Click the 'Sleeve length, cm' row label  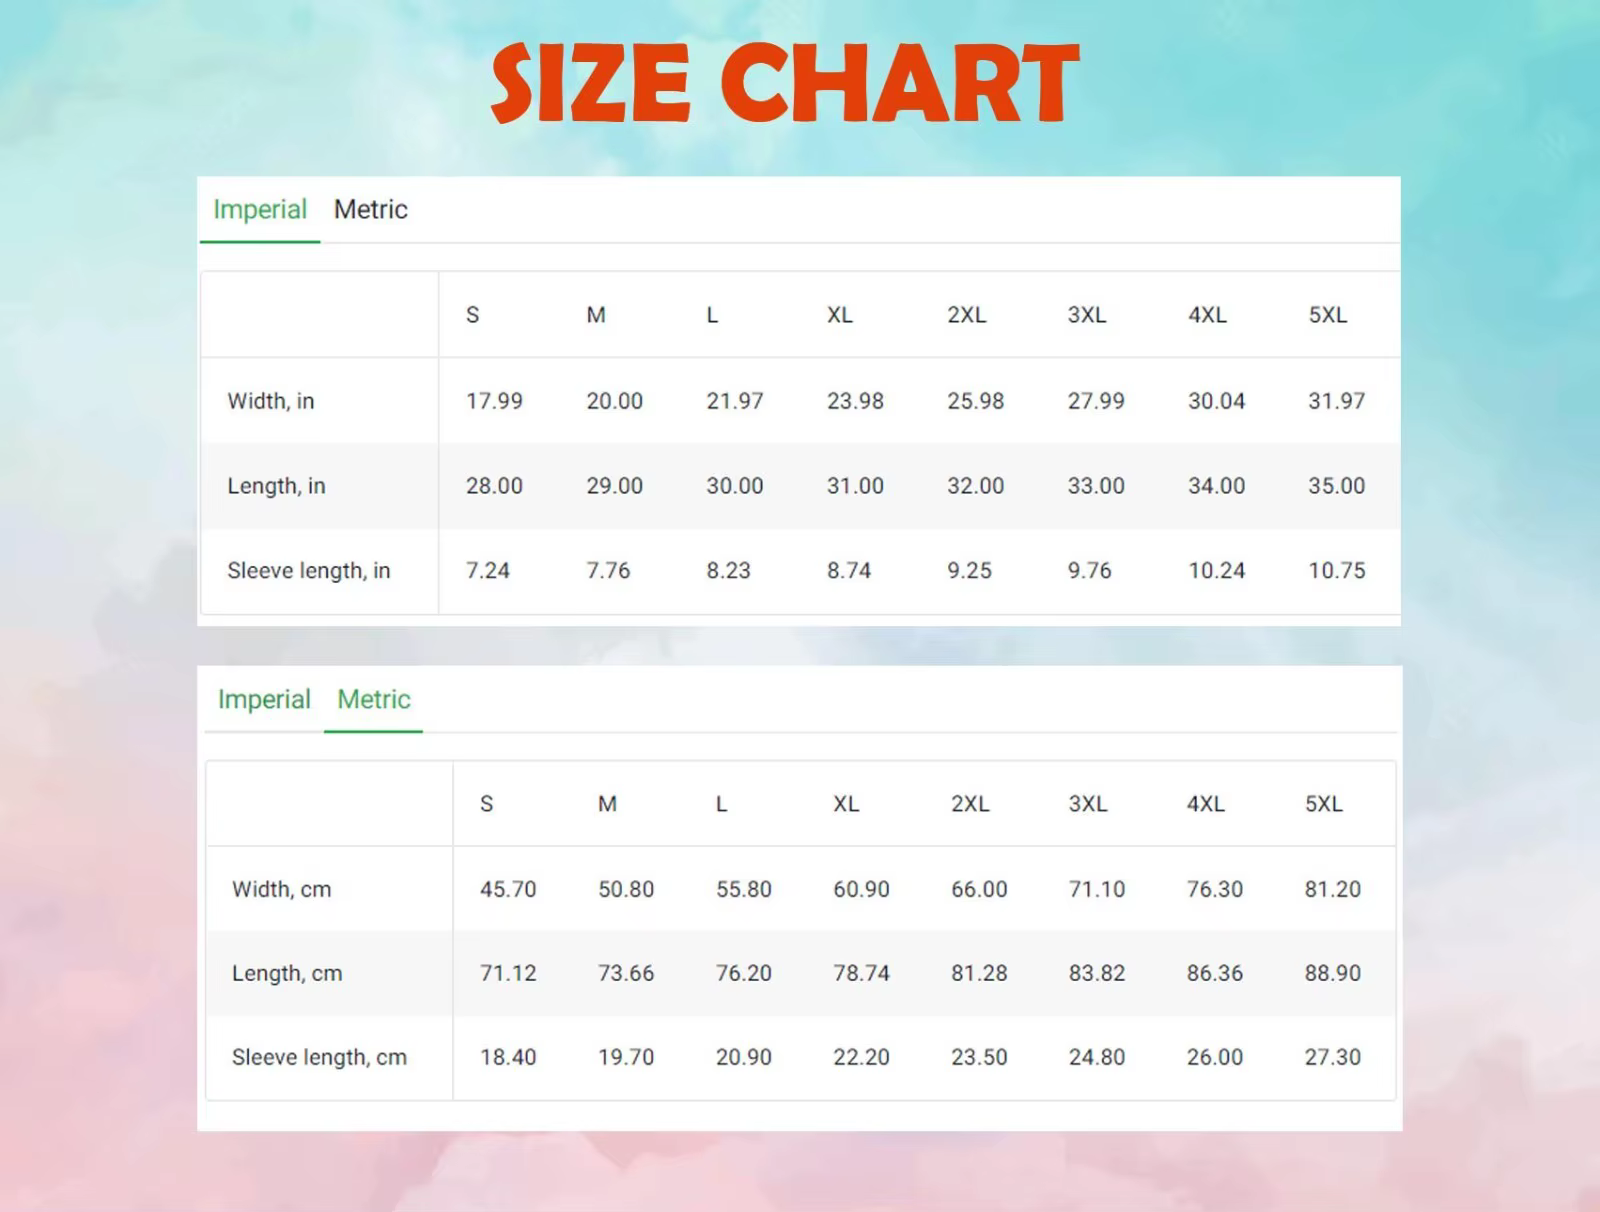coord(319,1057)
